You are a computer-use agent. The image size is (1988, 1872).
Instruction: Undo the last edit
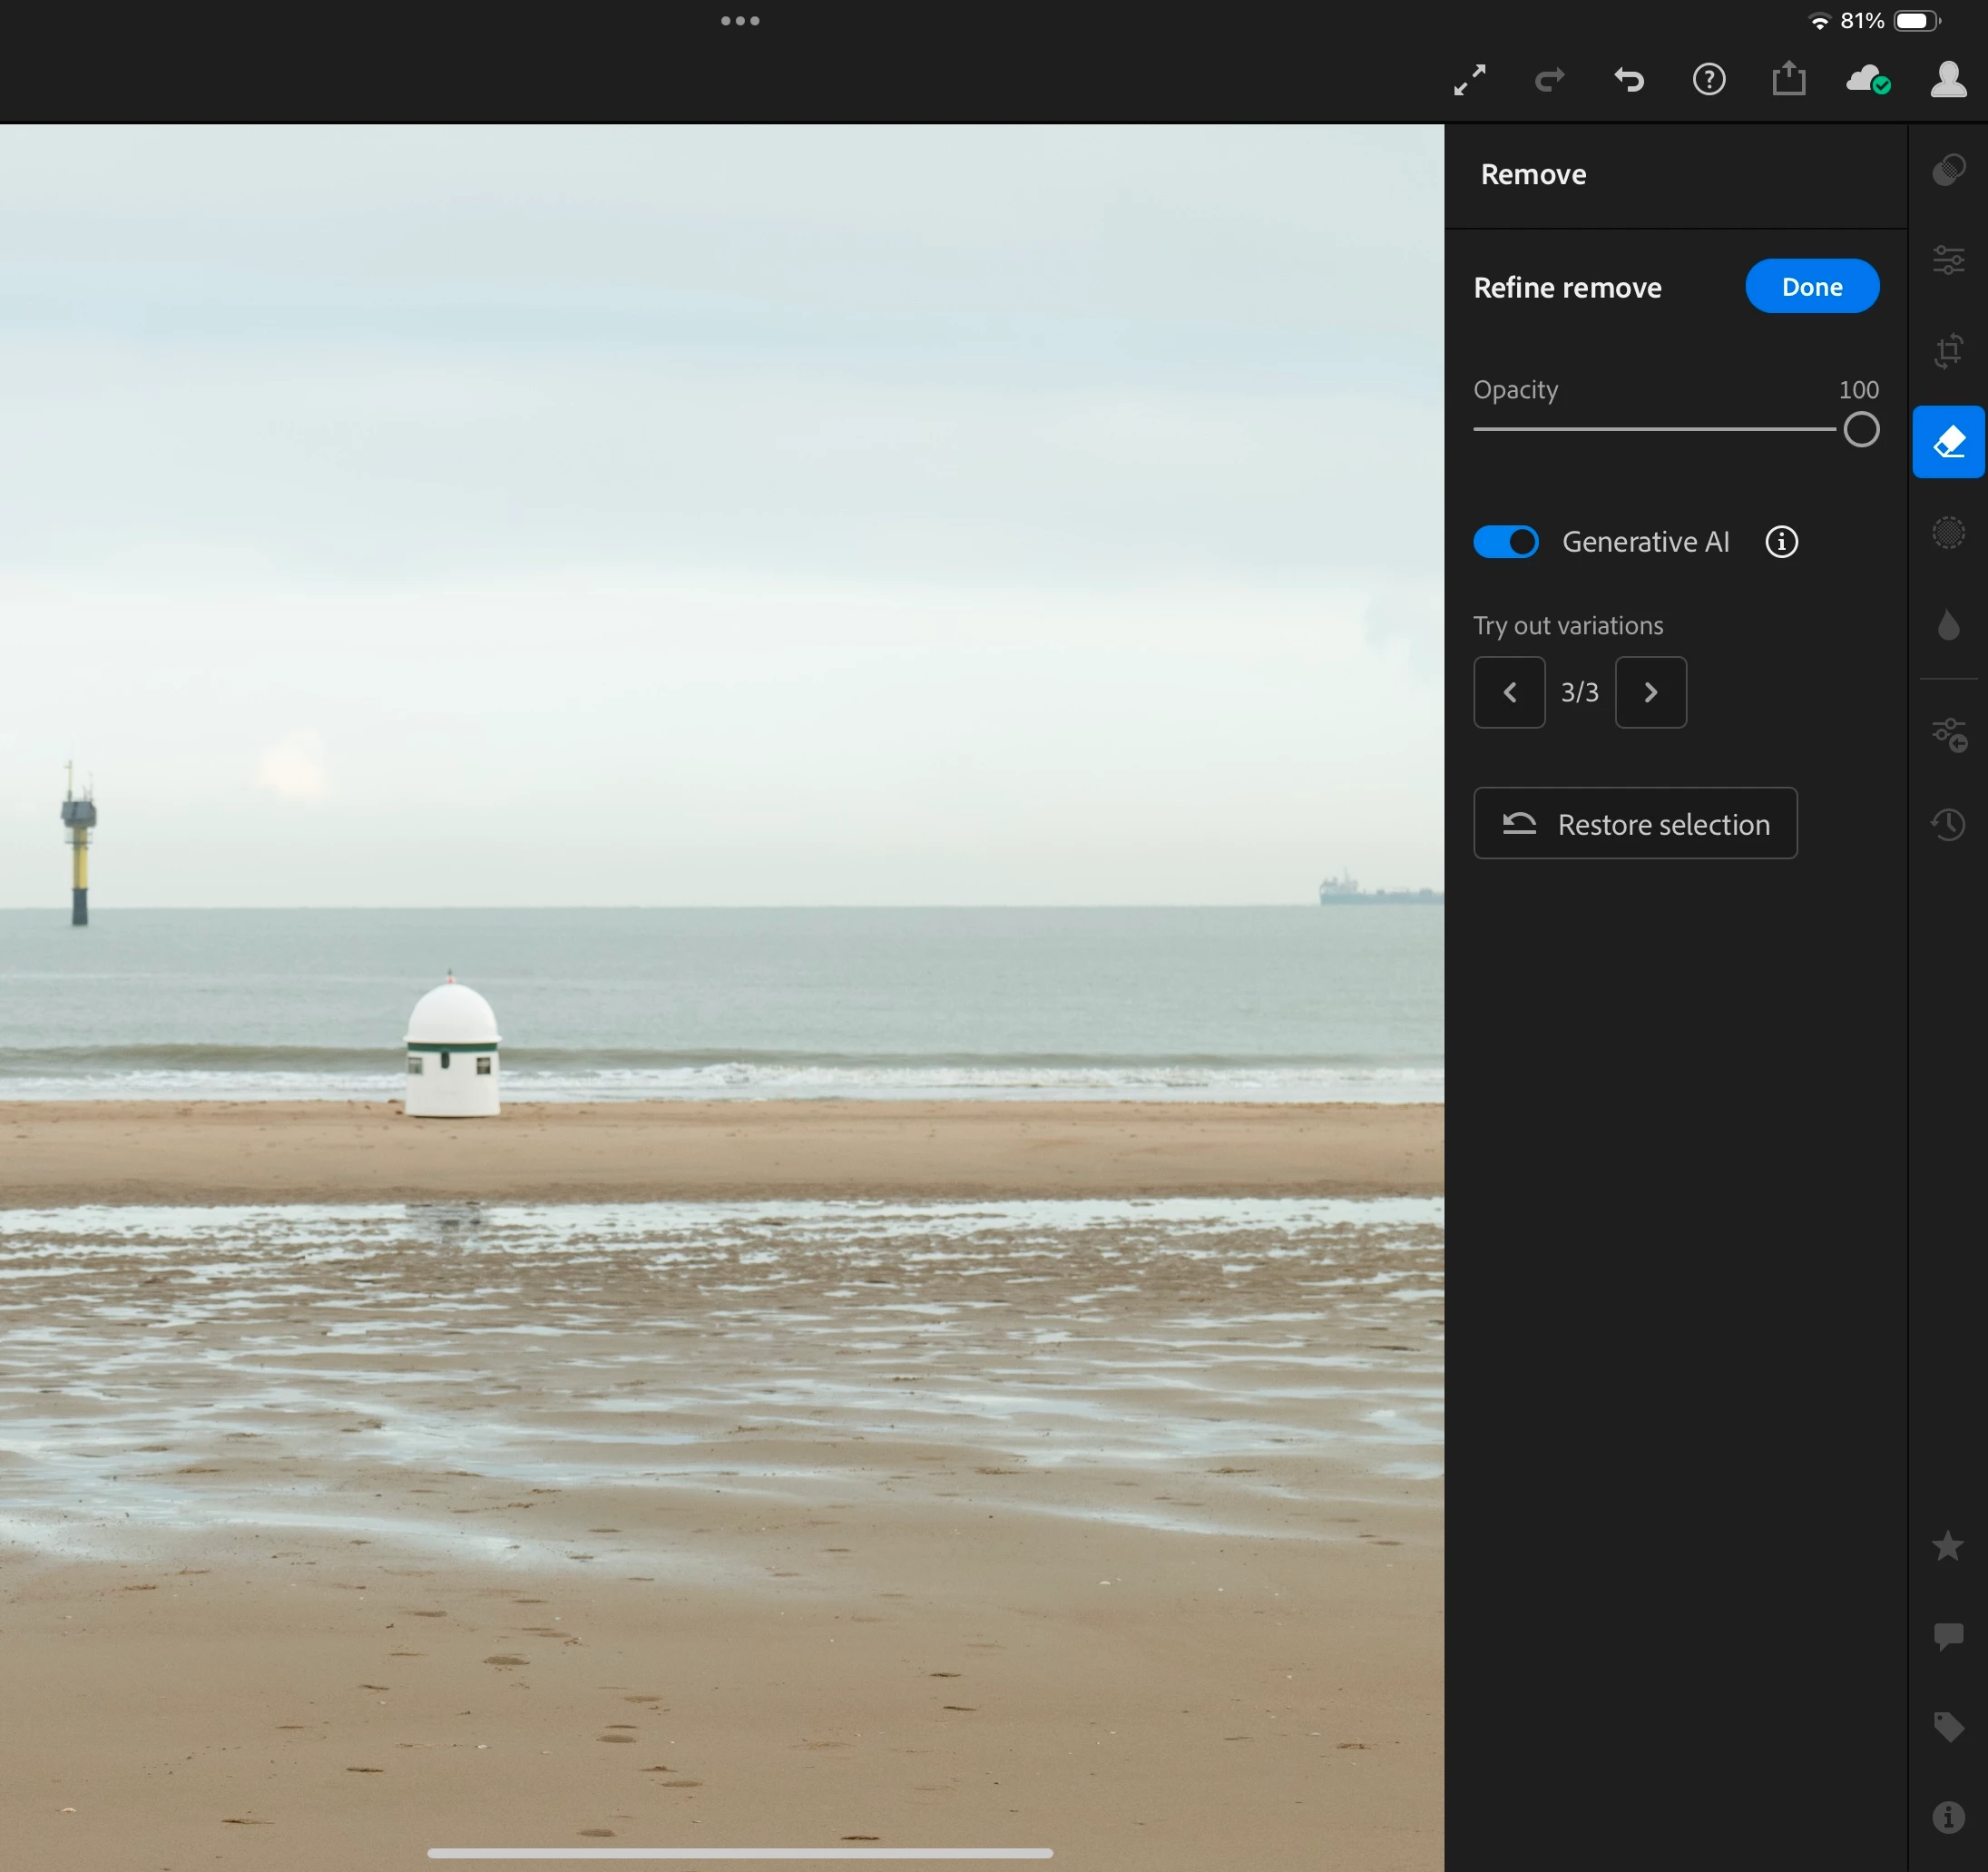coord(1629,79)
